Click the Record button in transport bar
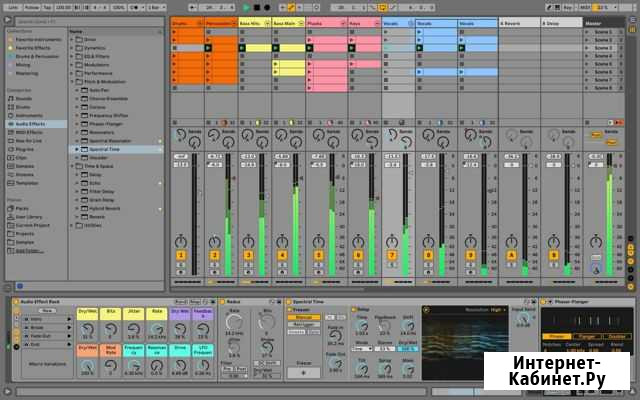 [x=266, y=7]
